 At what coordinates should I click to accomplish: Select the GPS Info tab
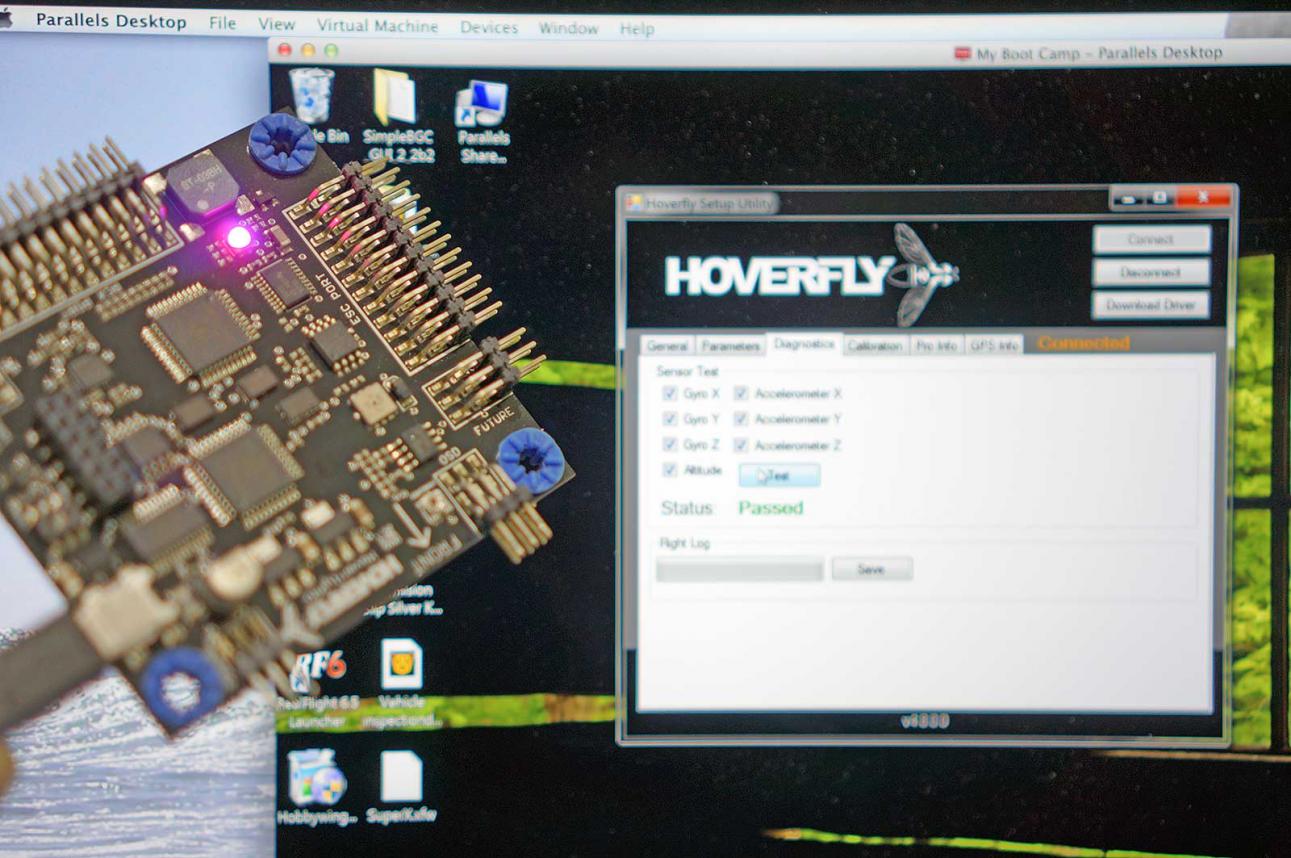[x=994, y=346]
